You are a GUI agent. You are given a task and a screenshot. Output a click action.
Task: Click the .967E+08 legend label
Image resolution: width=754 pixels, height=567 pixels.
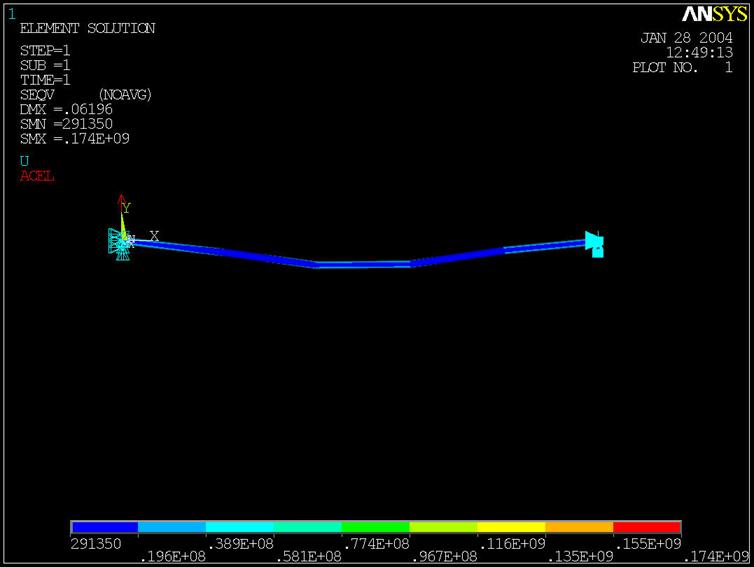point(445,557)
